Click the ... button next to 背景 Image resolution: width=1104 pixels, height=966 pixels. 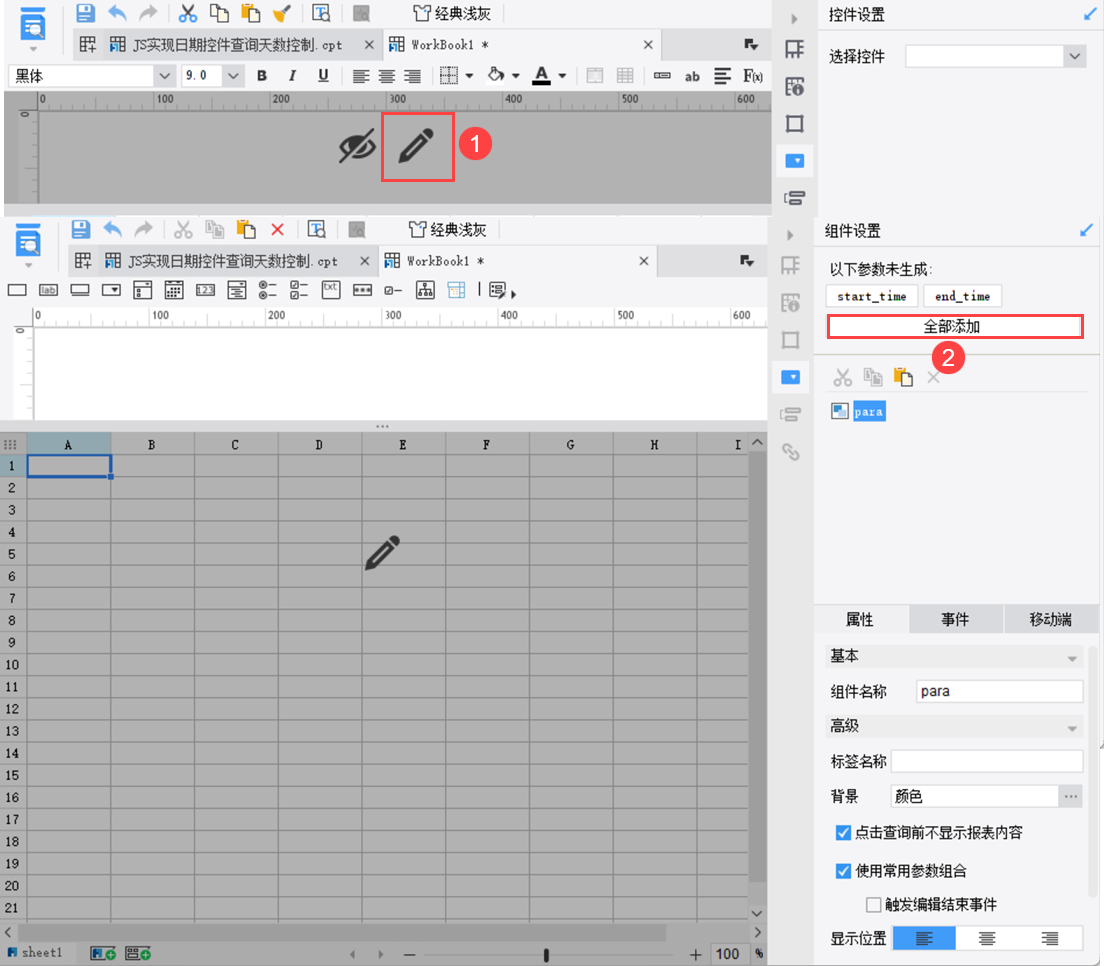(1071, 796)
